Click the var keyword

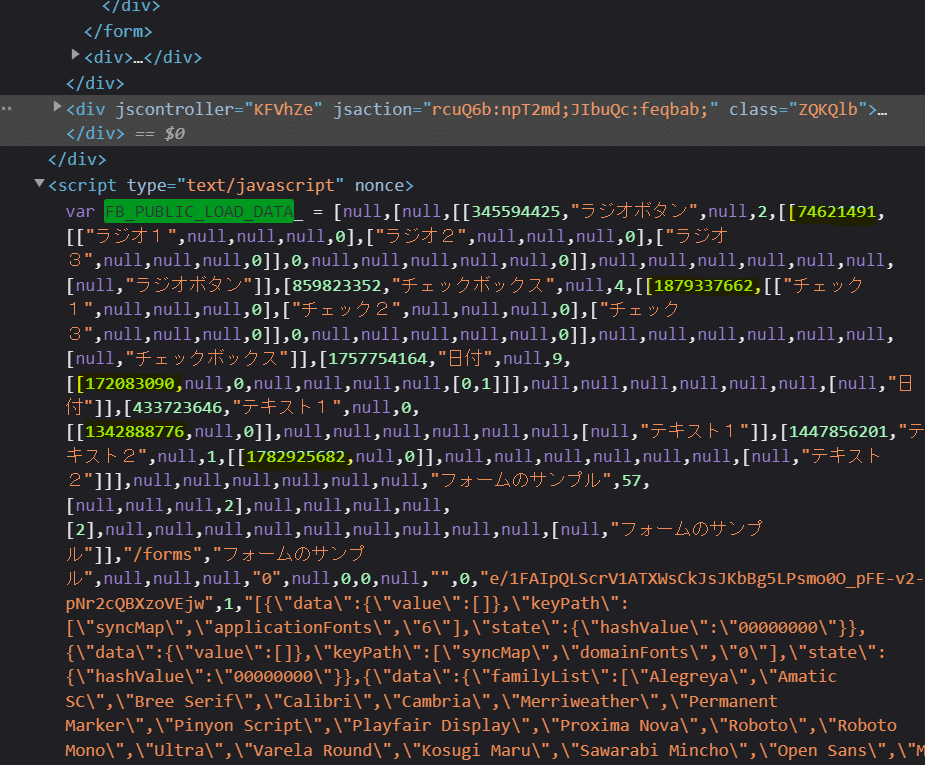[x=80, y=212]
